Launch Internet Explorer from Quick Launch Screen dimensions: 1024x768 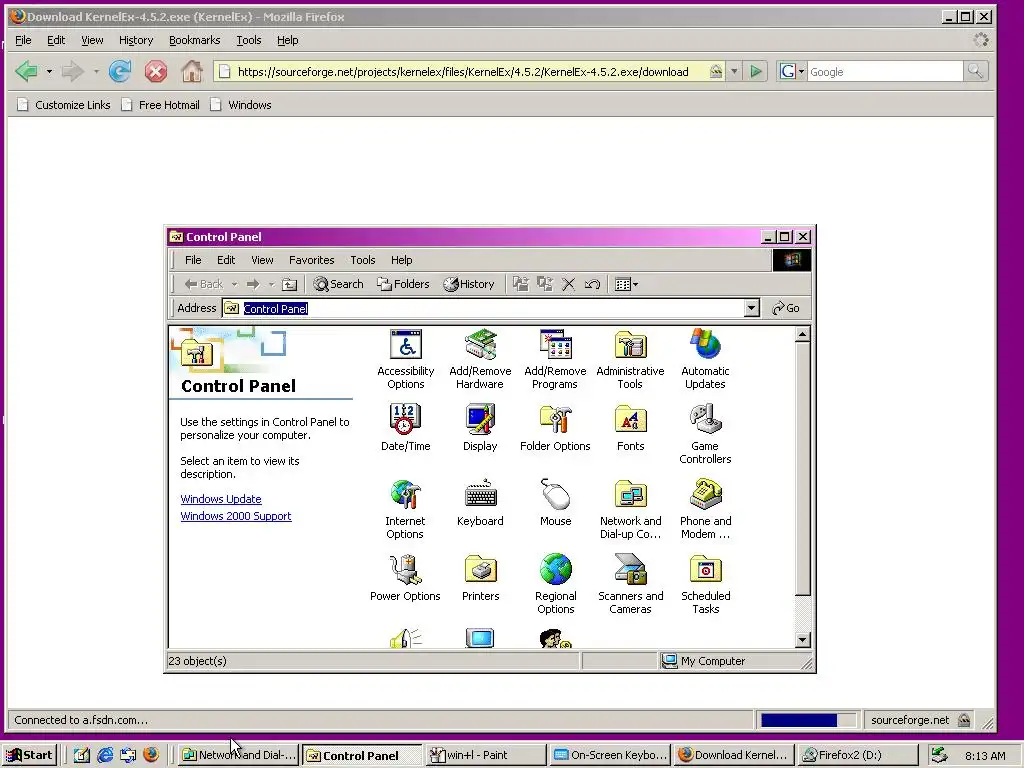[105, 755]
